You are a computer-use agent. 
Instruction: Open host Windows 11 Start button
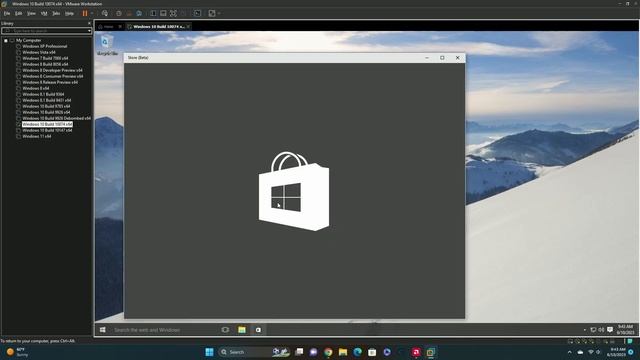[209, 352]
